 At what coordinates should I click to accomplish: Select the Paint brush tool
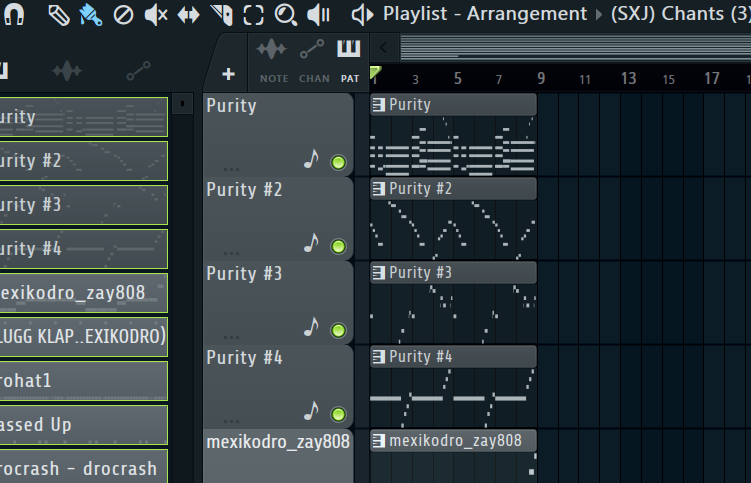tap(91, 15)
